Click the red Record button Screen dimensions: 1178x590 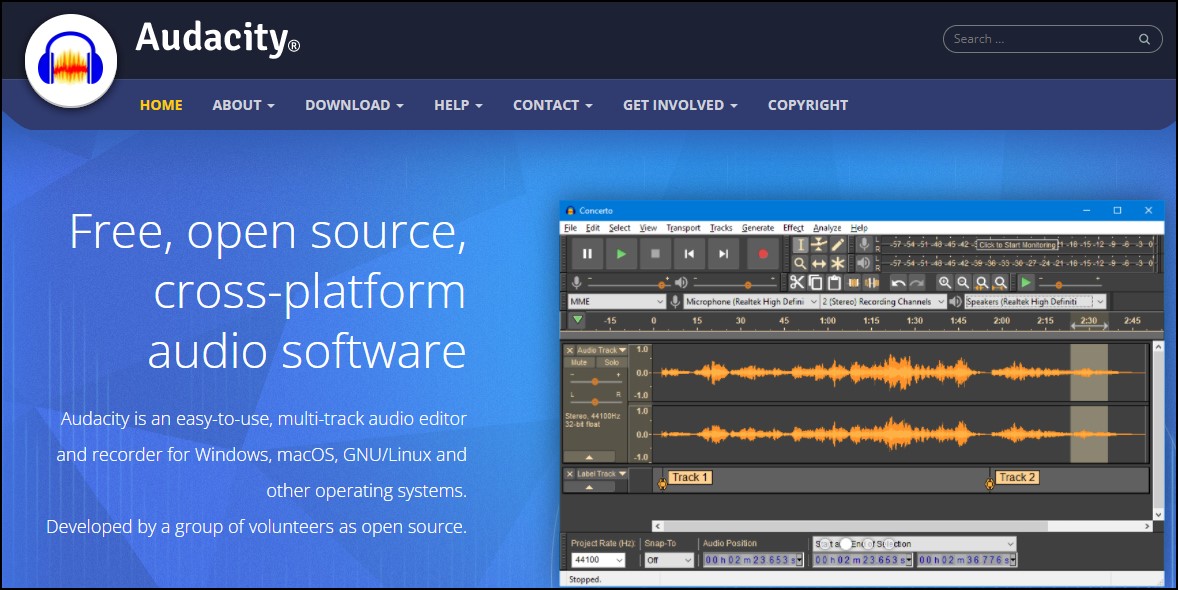tap(763, 254)
